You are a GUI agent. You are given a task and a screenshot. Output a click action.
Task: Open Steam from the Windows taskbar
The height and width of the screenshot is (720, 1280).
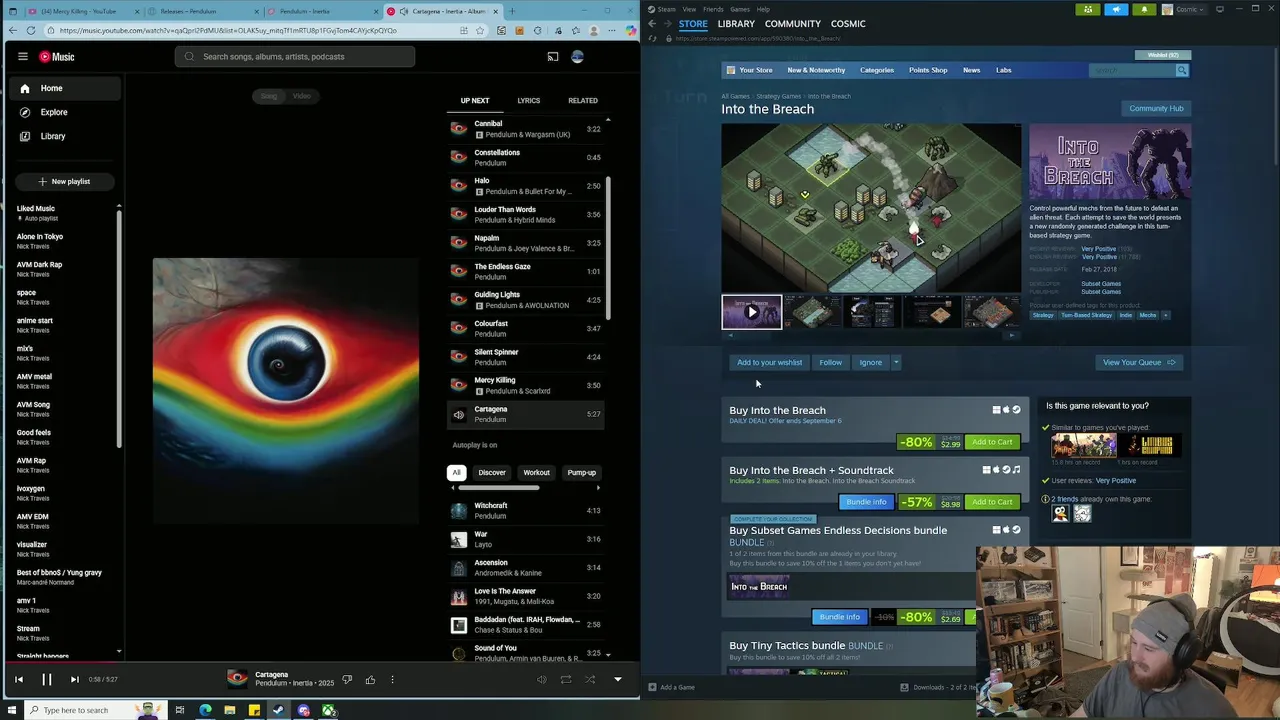pyautogui.click(x=279, y=710)
